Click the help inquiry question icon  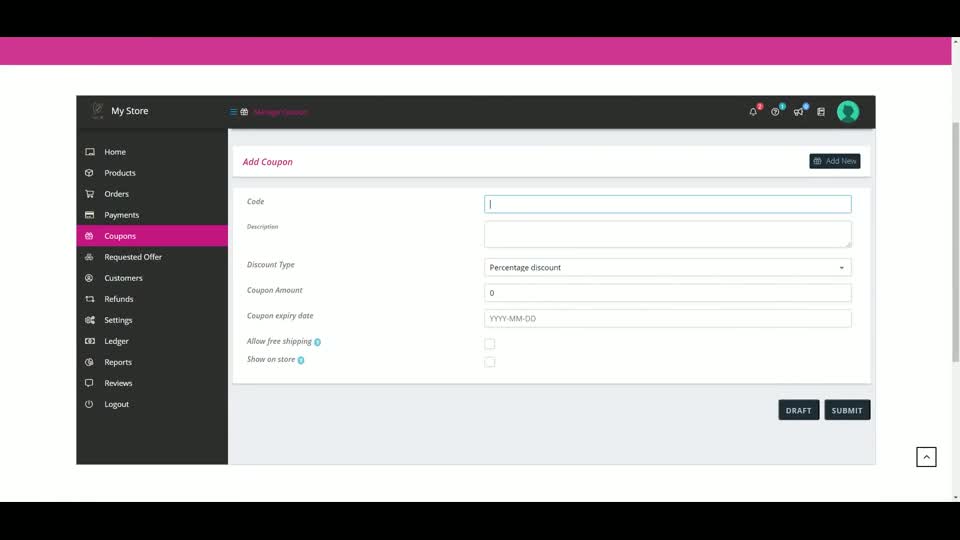coord(775,112)
